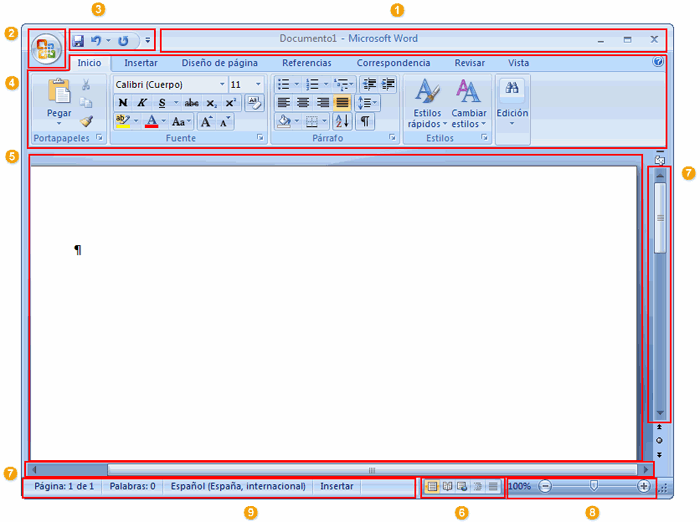Image resolution: width=700 pixels, height=522 pixels.
Task: Enable justified text alignment
Action: coord(342,103)
